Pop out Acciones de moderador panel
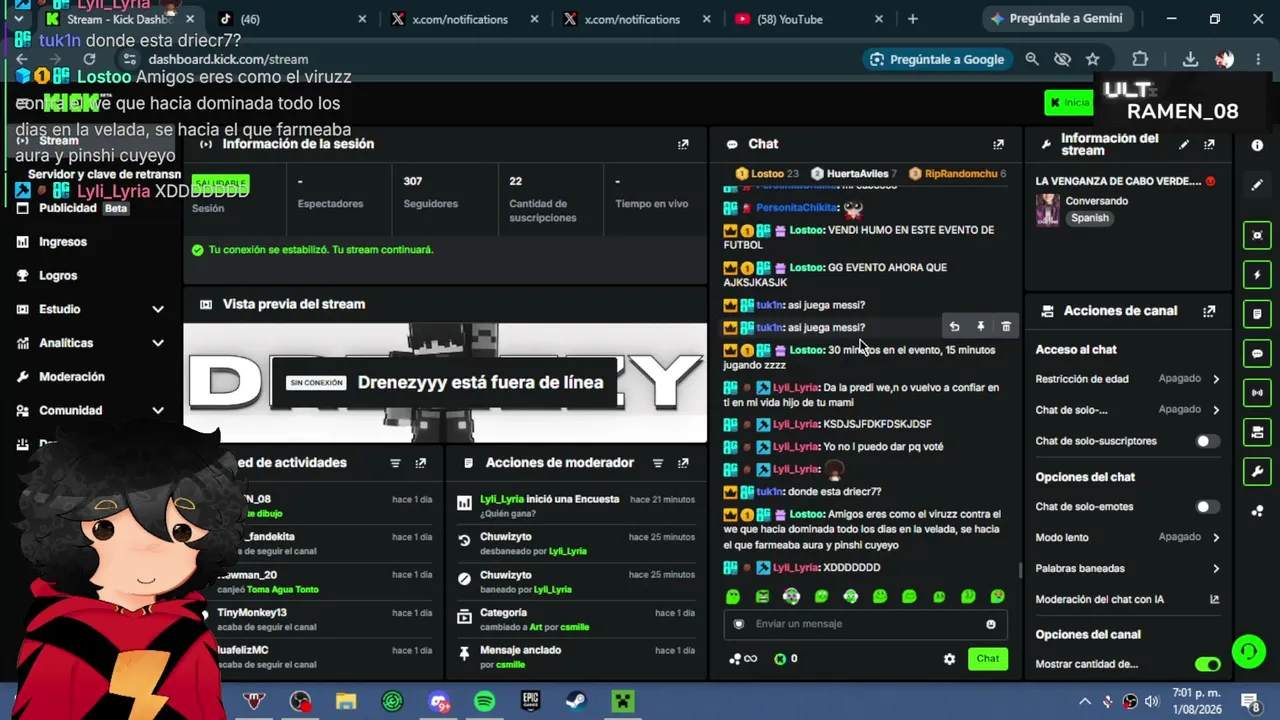Image resolution: width=1280 pixels, height=720 pixels. coord(683,463)
